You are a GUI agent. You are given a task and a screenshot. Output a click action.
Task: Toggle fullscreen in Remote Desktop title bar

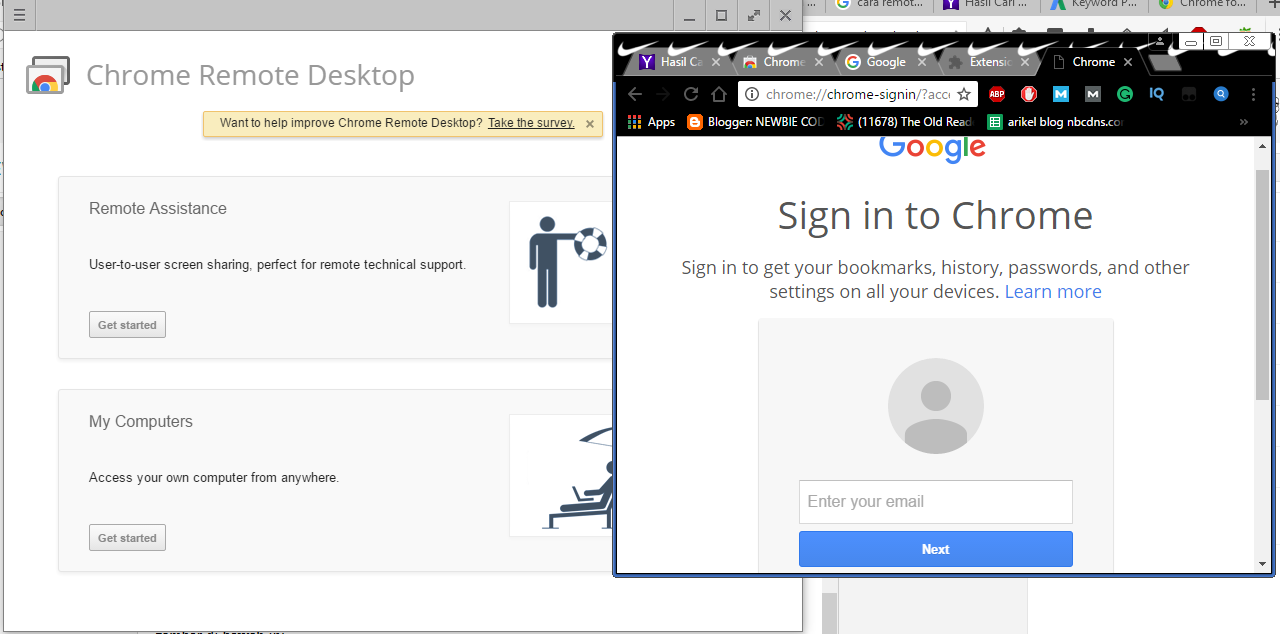click(x=753, y=15)
